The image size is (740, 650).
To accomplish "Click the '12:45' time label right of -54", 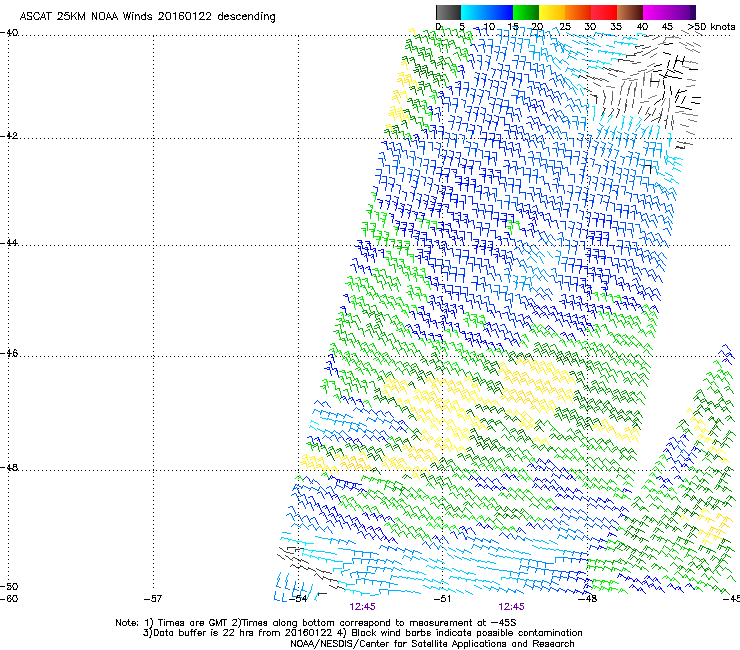I will point(362,607).
